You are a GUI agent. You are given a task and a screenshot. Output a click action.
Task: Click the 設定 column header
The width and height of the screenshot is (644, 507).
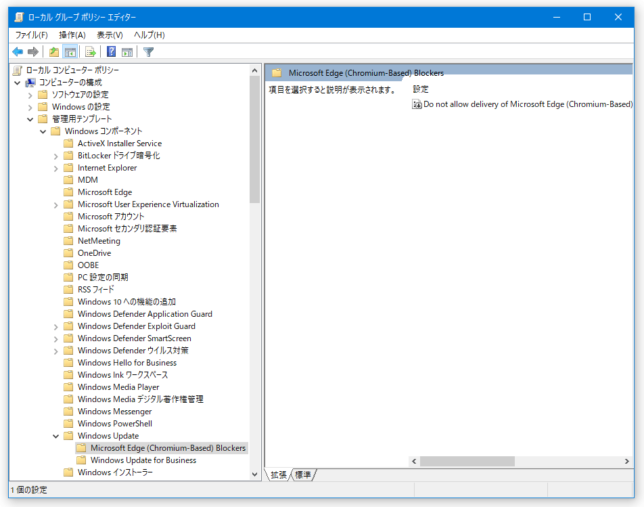tap(421, 89)
